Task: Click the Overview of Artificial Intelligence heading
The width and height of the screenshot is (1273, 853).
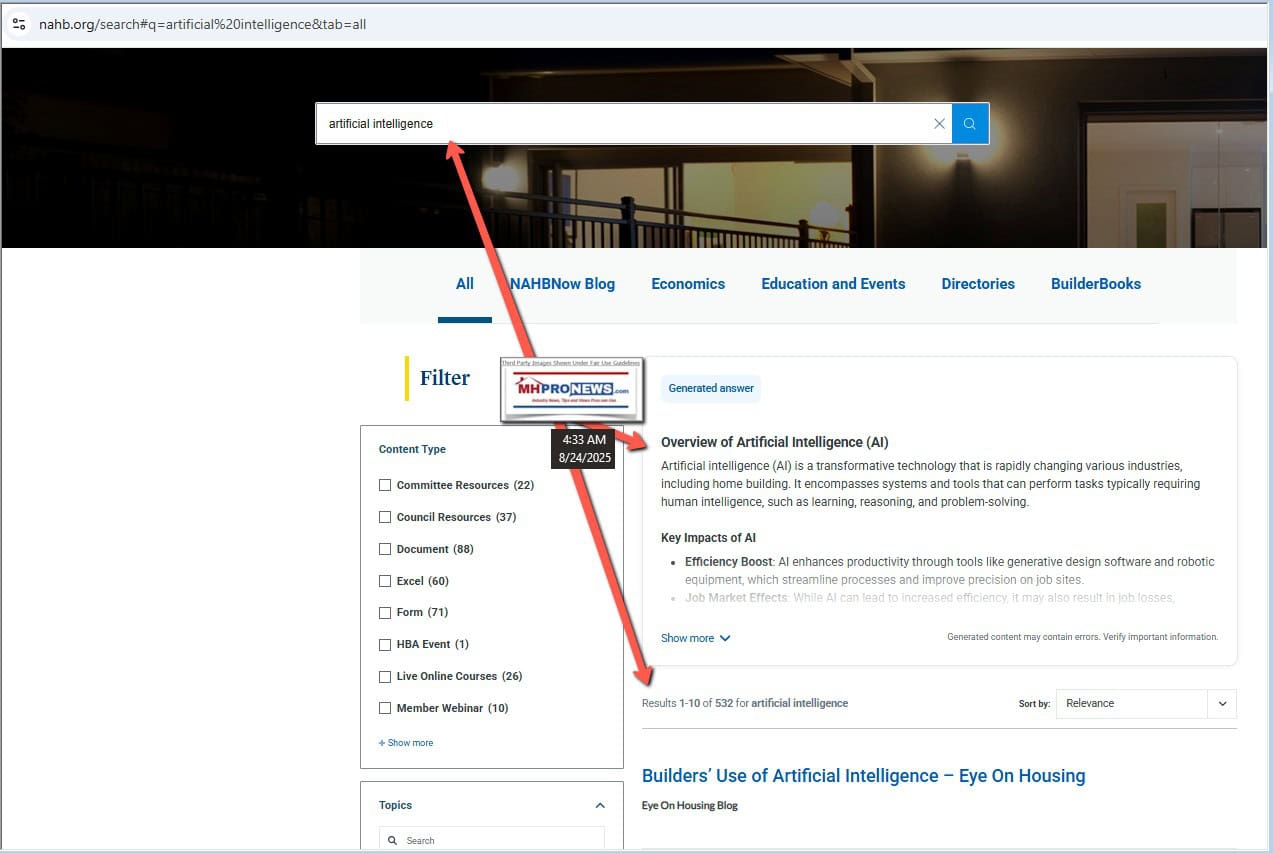Action: pyautogui.click(x=775, y=442)
